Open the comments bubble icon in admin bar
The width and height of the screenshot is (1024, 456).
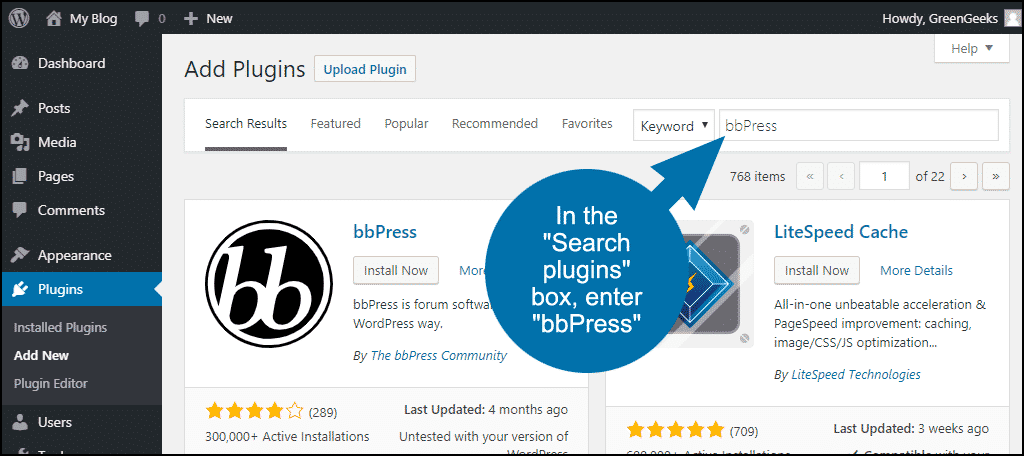pos(142,19)
